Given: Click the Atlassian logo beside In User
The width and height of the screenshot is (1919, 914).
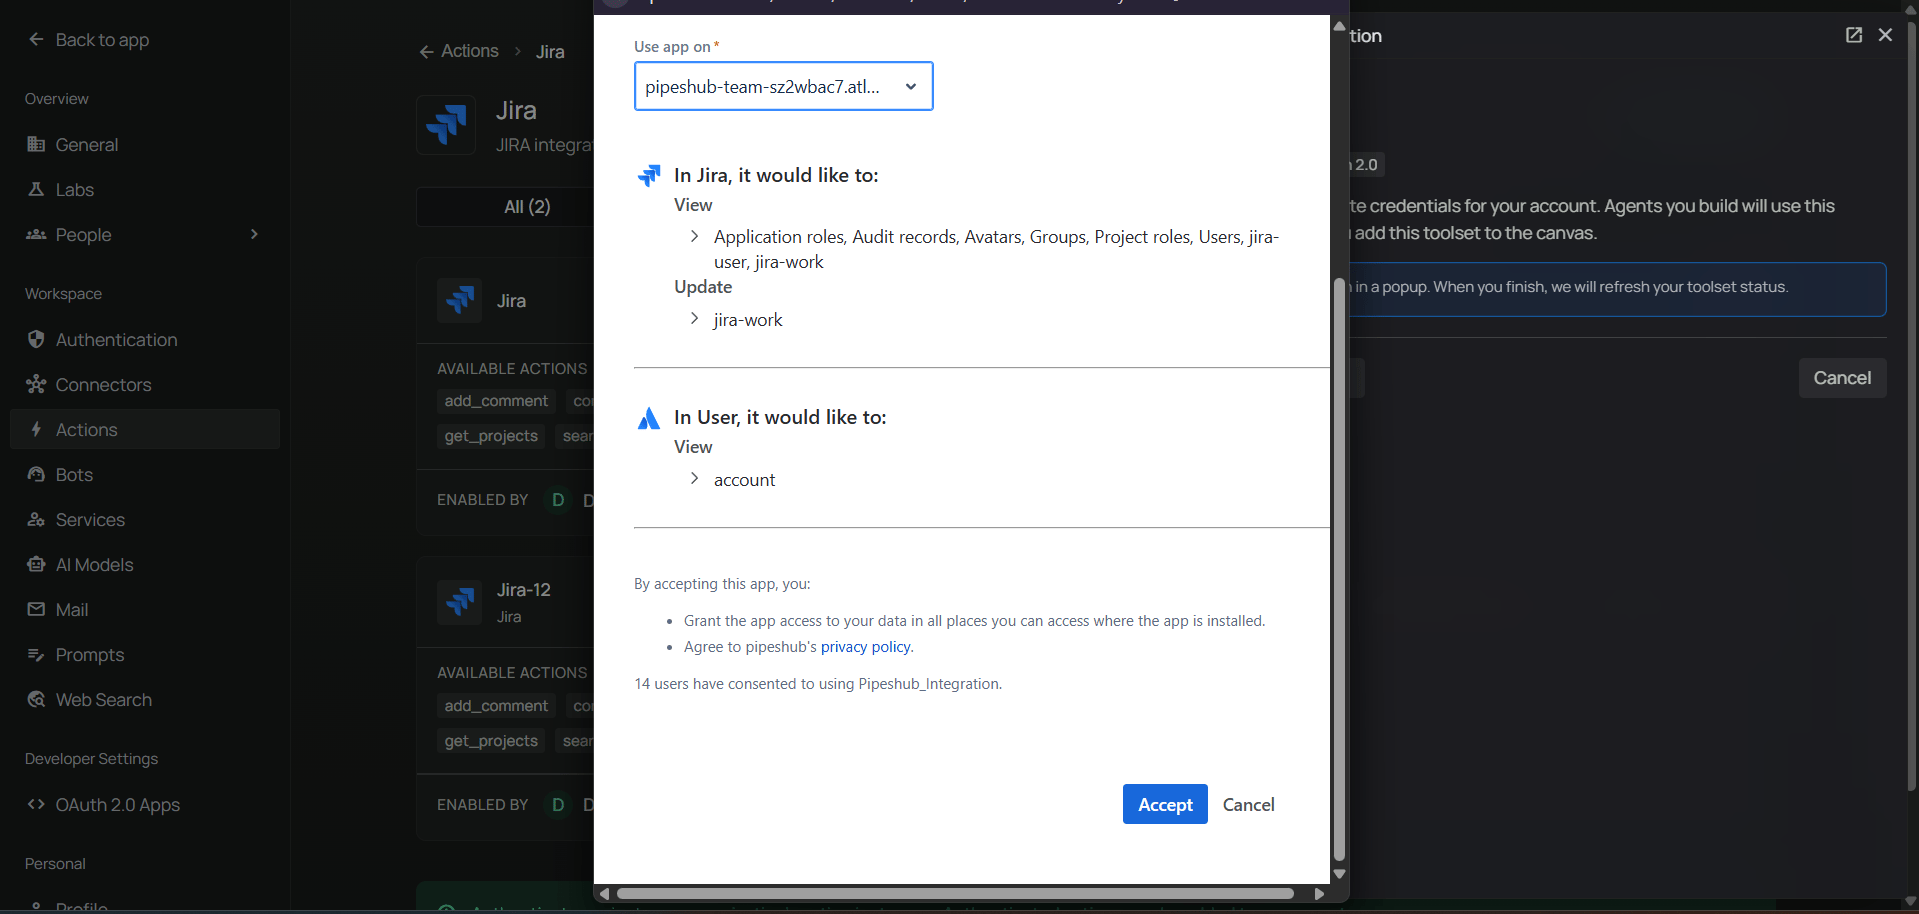Looking at the screenshot, I should point(649,418).
